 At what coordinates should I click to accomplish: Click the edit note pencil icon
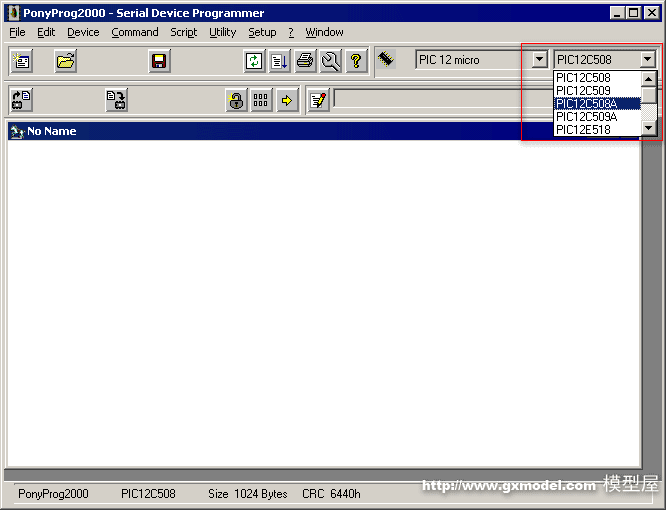click(318, 100)
